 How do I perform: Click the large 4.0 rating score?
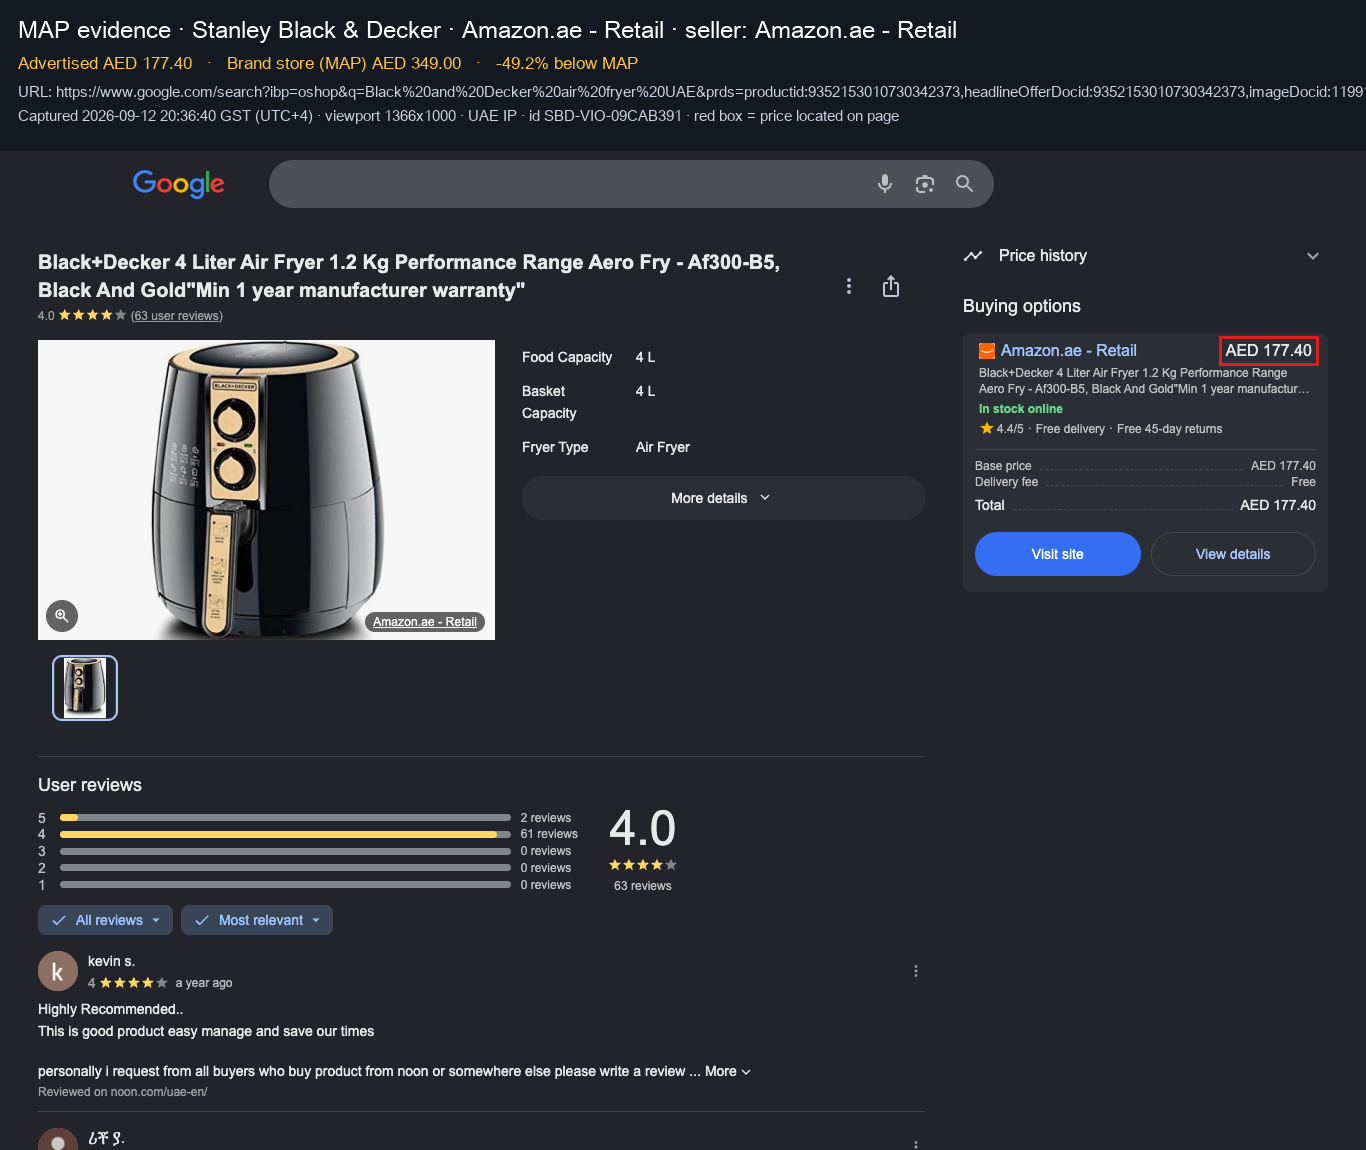point(643,829)
